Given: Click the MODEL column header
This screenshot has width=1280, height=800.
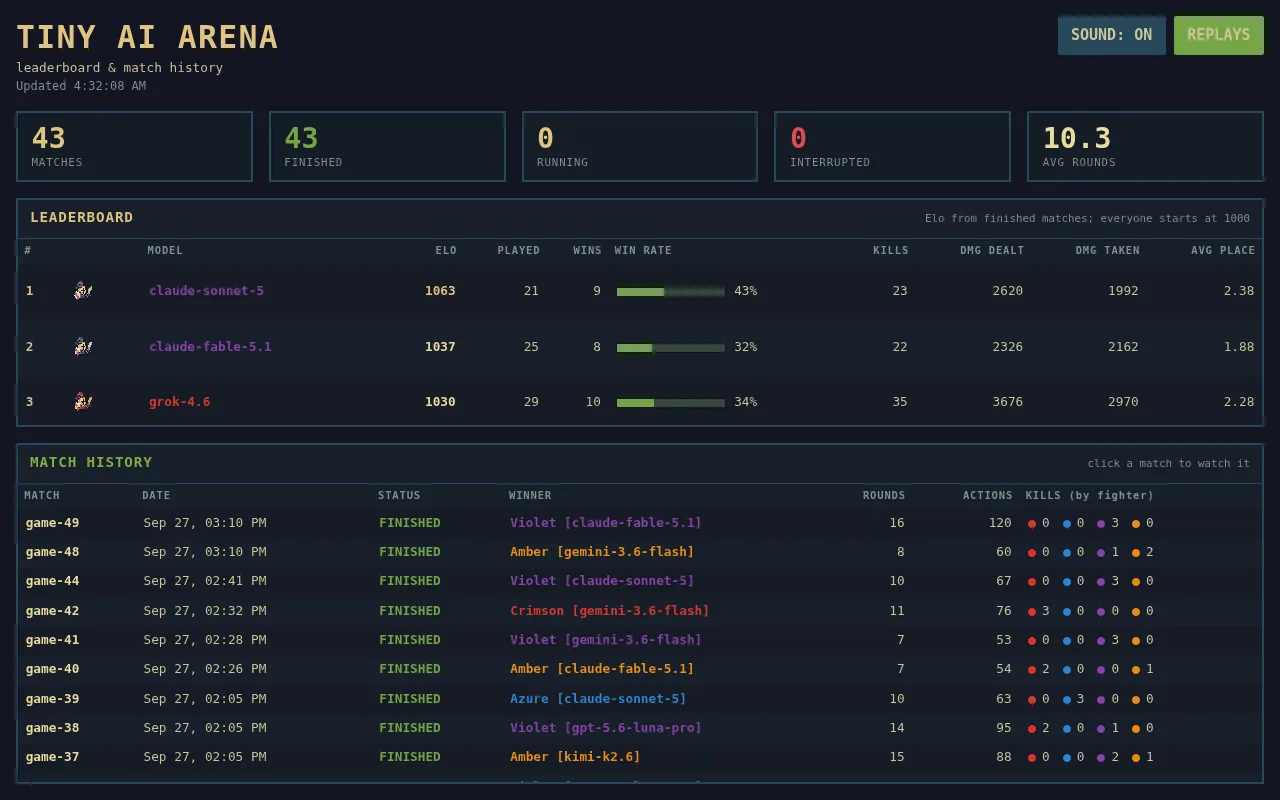Looking at the screenshot, I should (165, 250).
